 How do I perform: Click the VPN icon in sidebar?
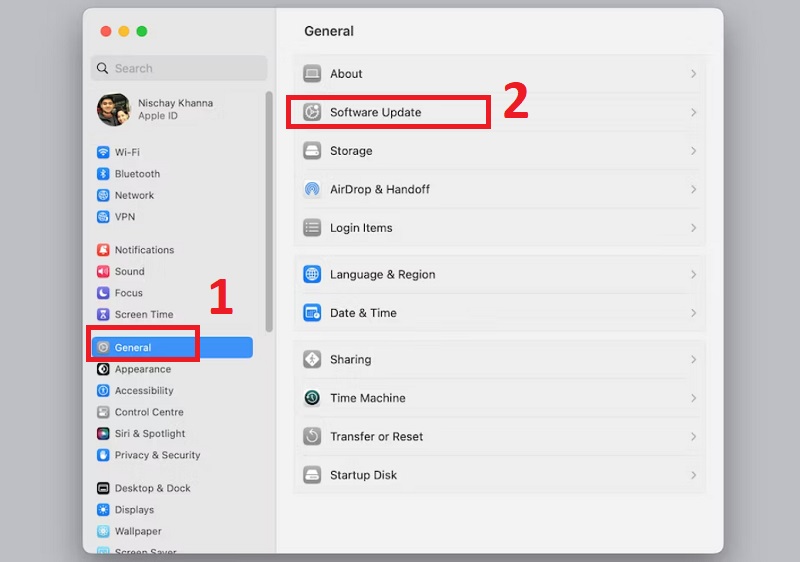pos(103,217)
